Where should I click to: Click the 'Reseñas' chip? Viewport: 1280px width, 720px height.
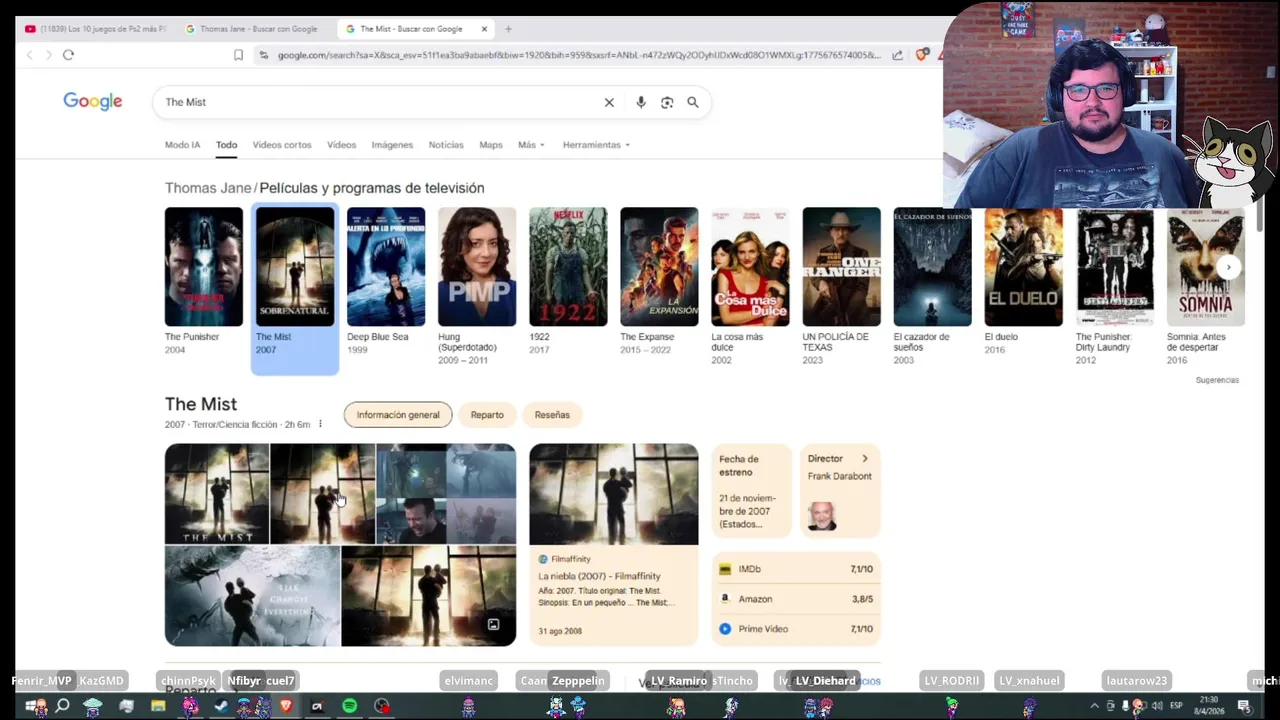(552, 415)
